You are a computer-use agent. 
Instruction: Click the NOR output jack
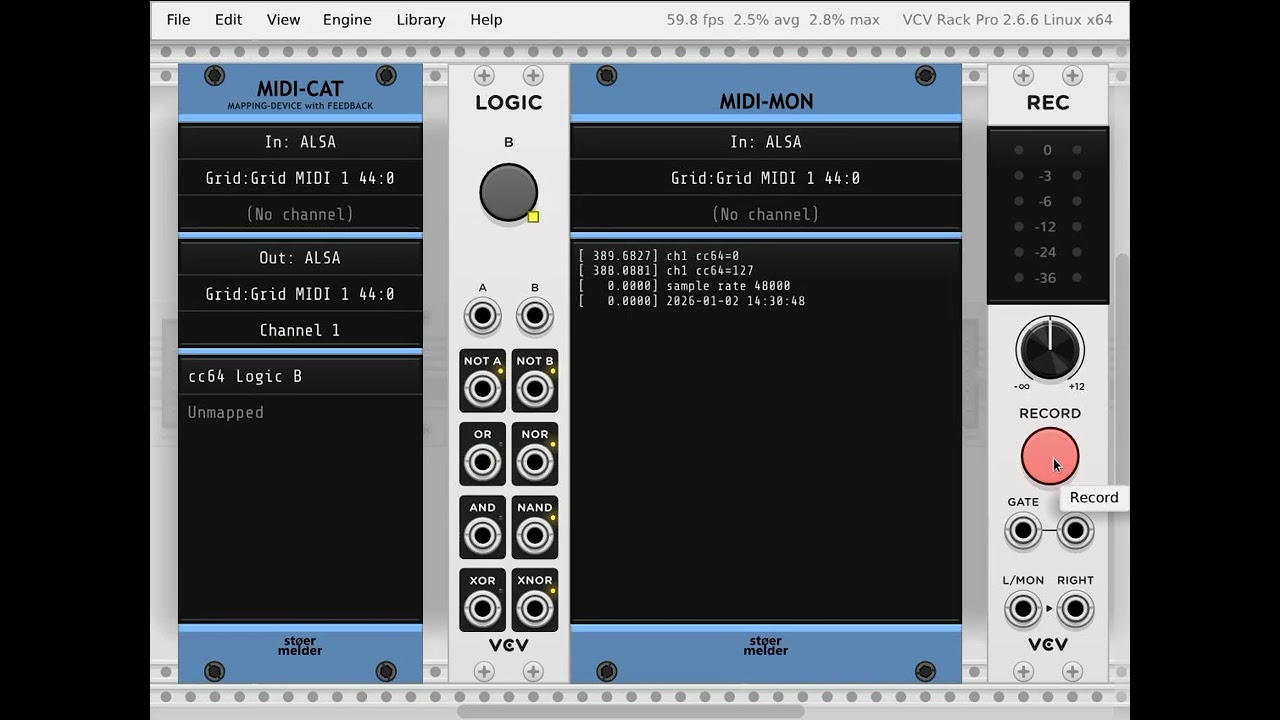535,463
